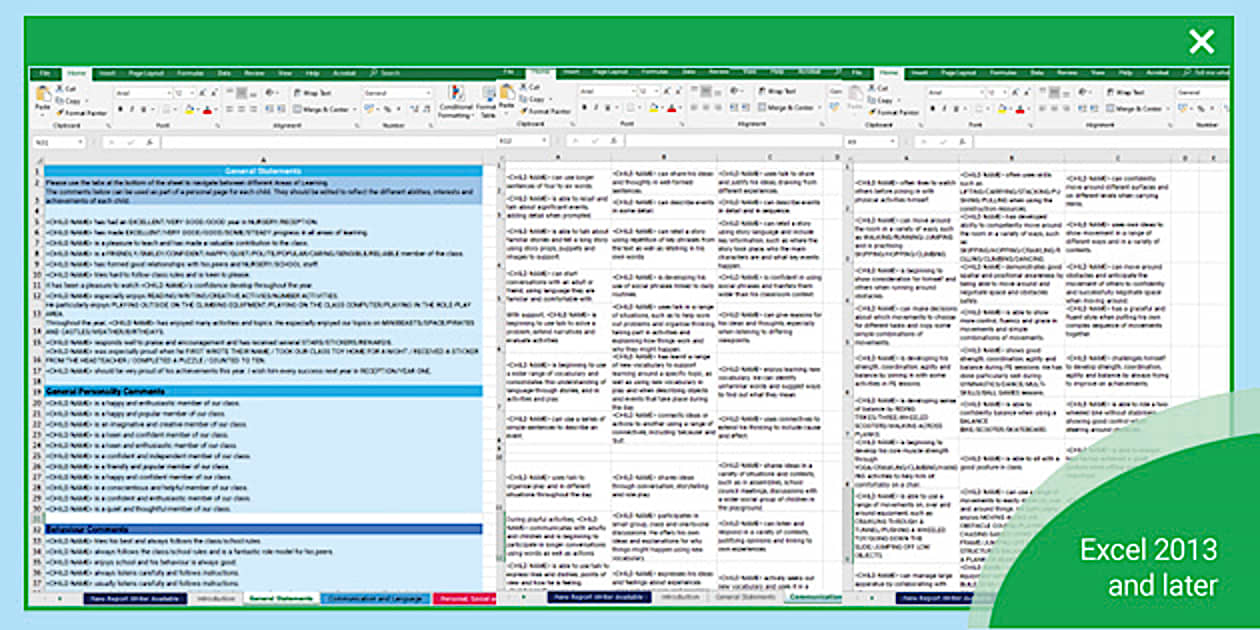The height and width of the screenshot is (630, 1260).
Task: Enable Wrap Text for the selection
Action: [x=302, y=92]
